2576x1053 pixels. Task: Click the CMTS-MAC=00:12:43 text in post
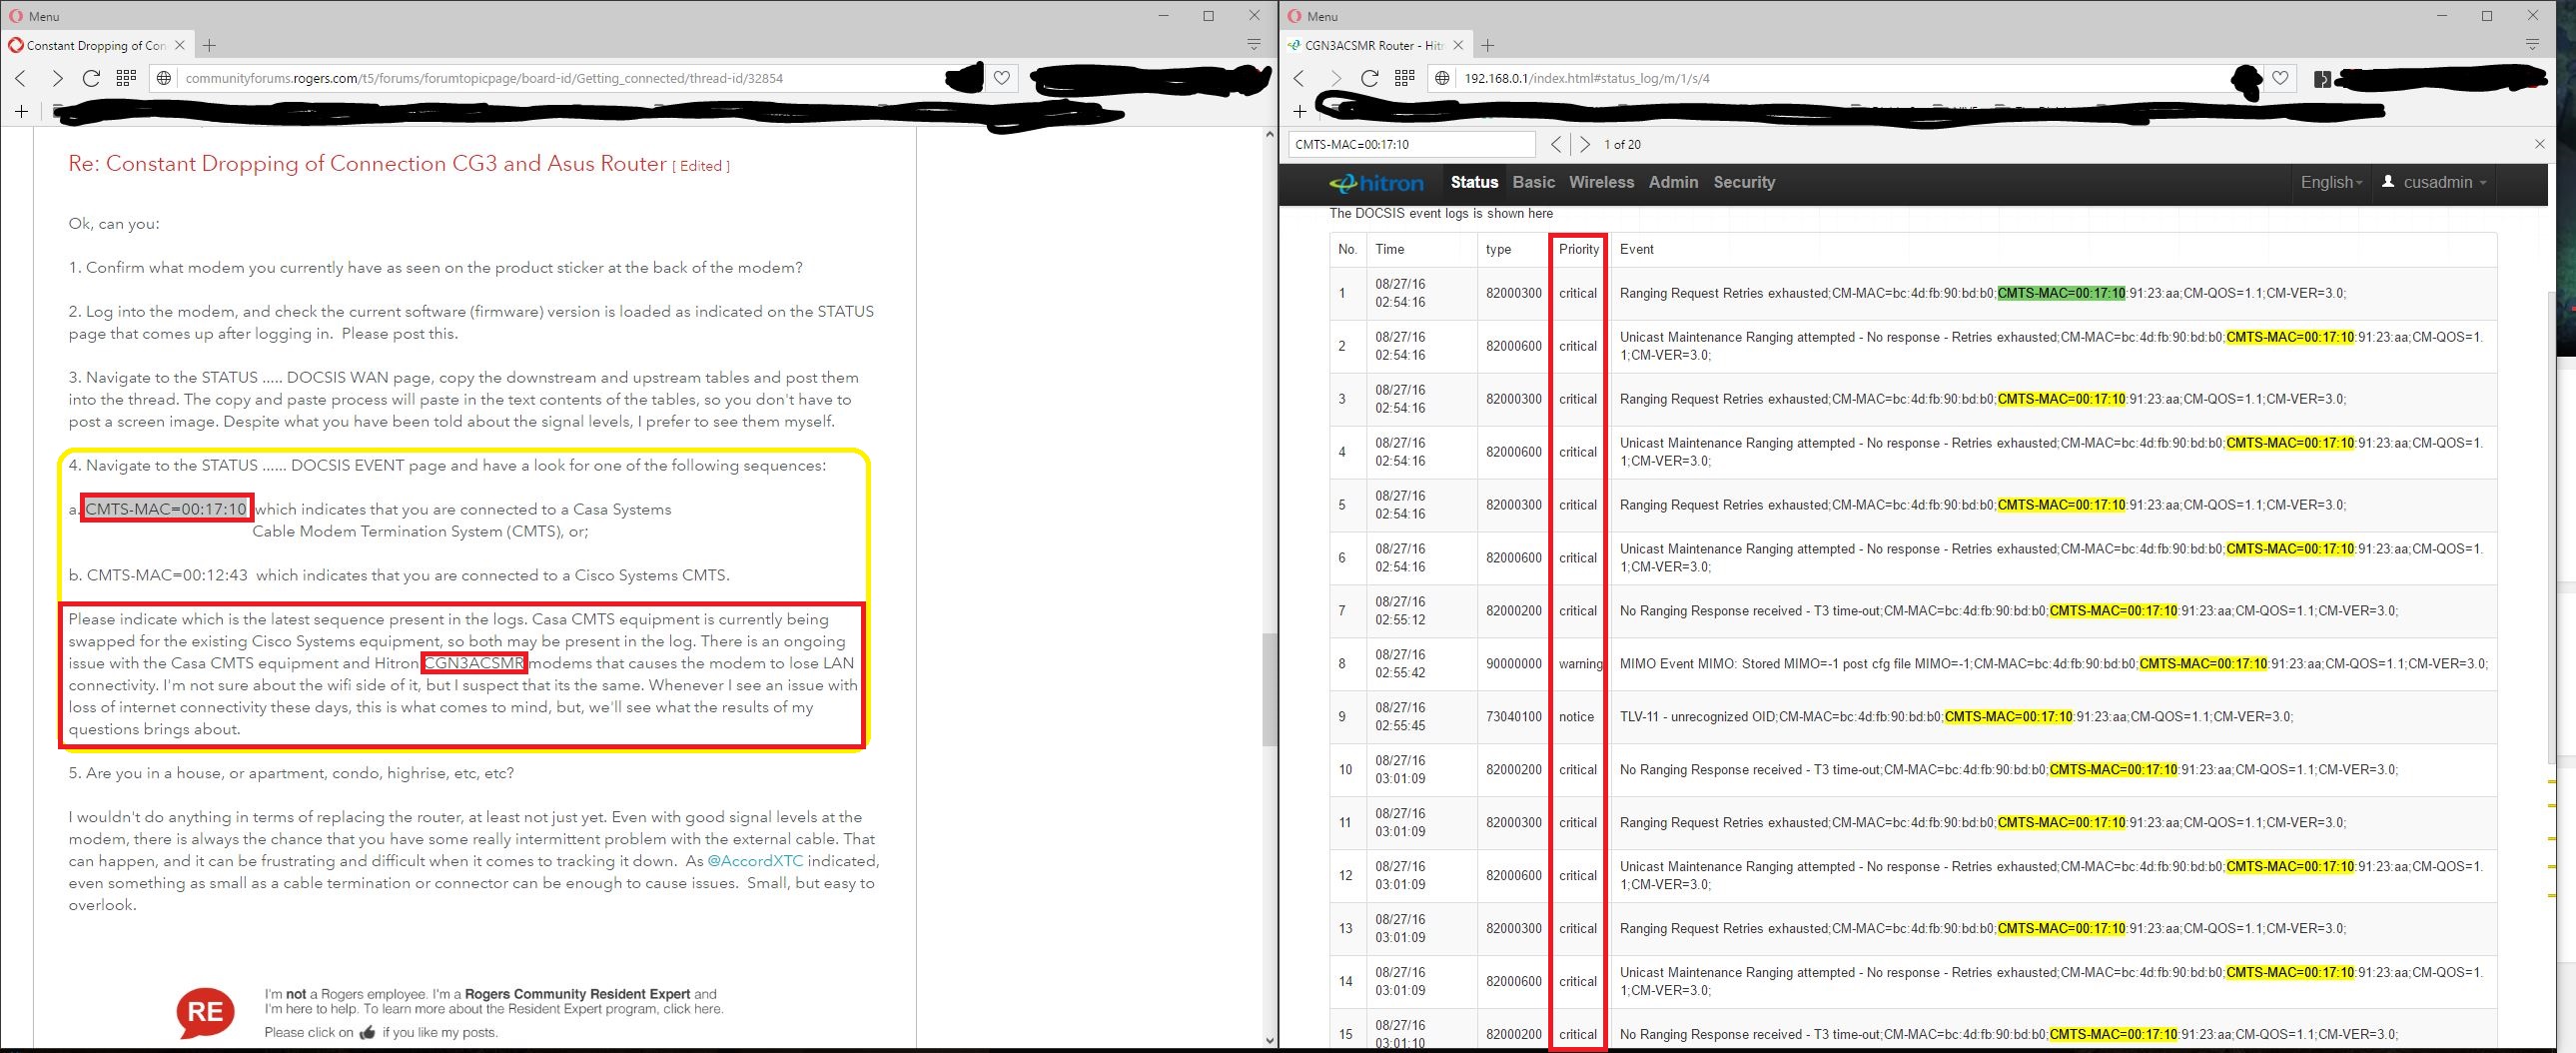(x=167, y=575)
